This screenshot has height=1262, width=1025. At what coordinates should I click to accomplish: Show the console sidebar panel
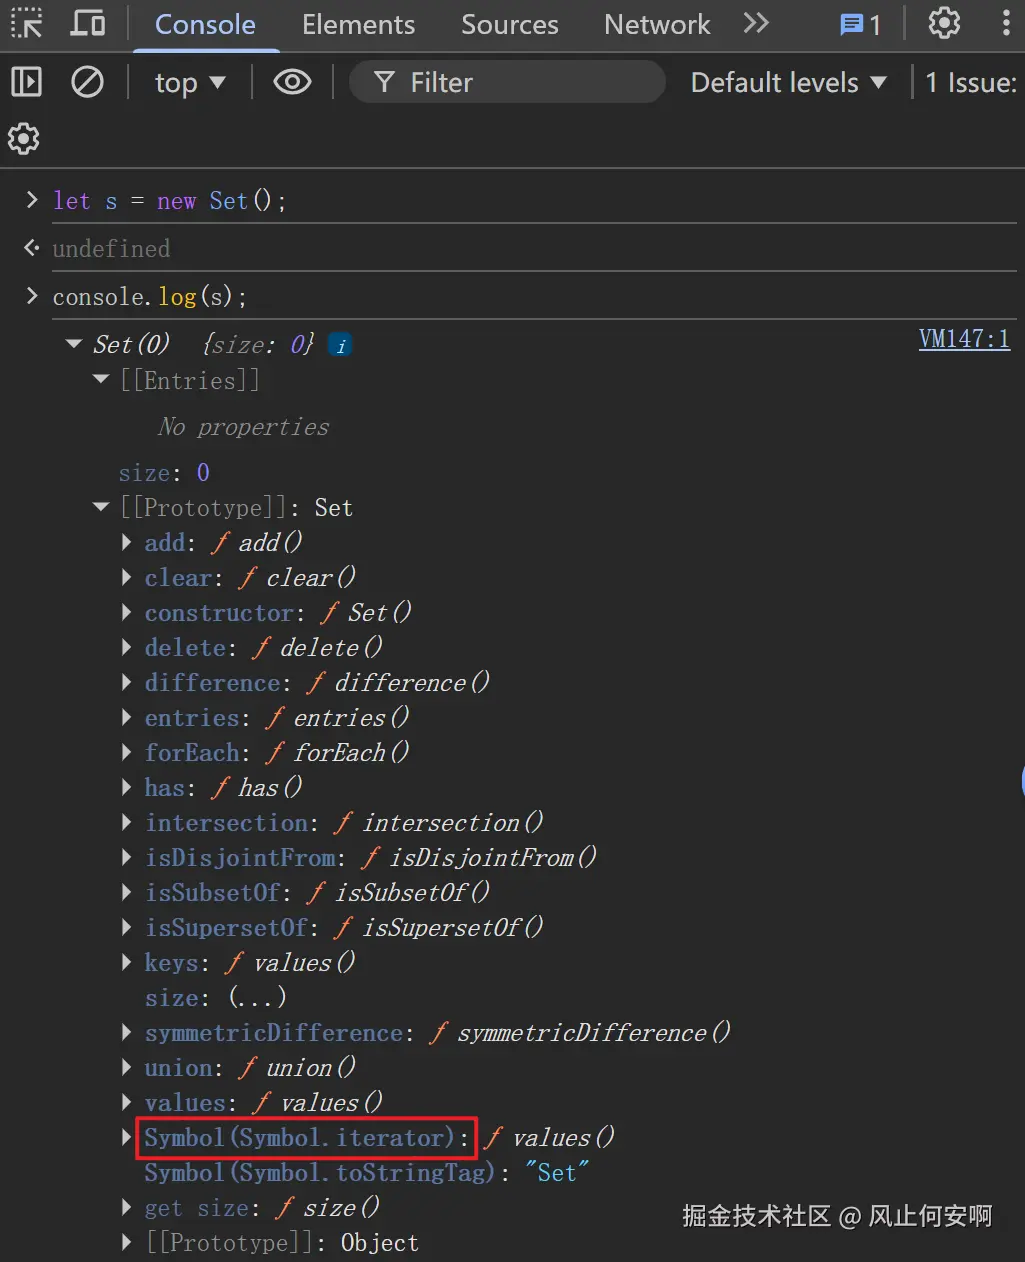[x=27, y=82]
